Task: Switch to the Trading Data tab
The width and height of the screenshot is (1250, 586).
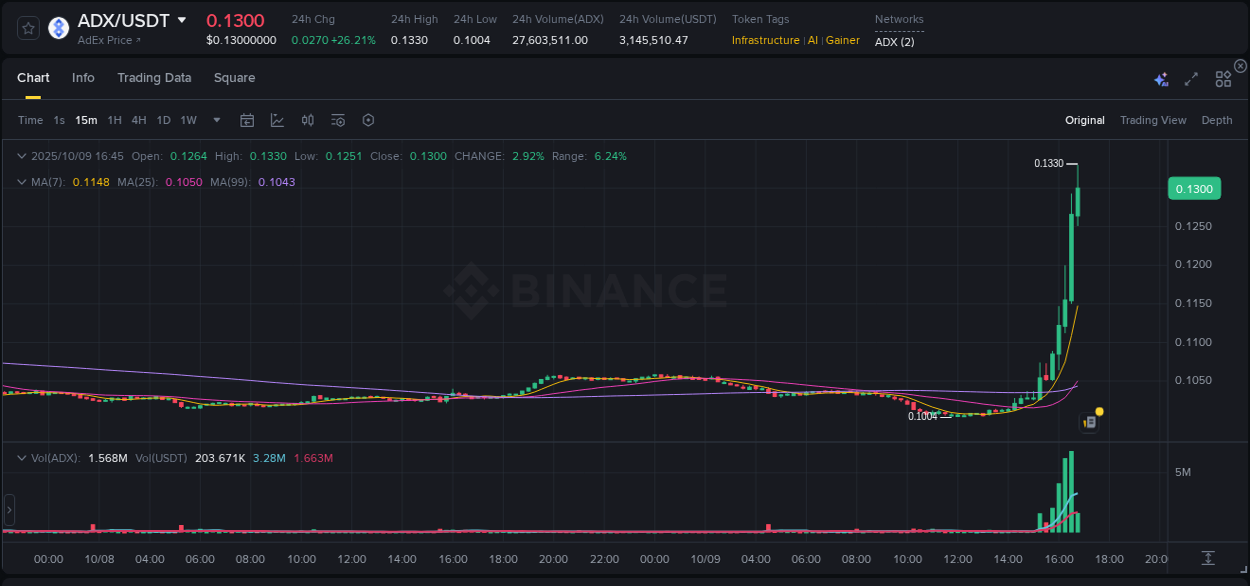Action: click(x=154, y=77)
